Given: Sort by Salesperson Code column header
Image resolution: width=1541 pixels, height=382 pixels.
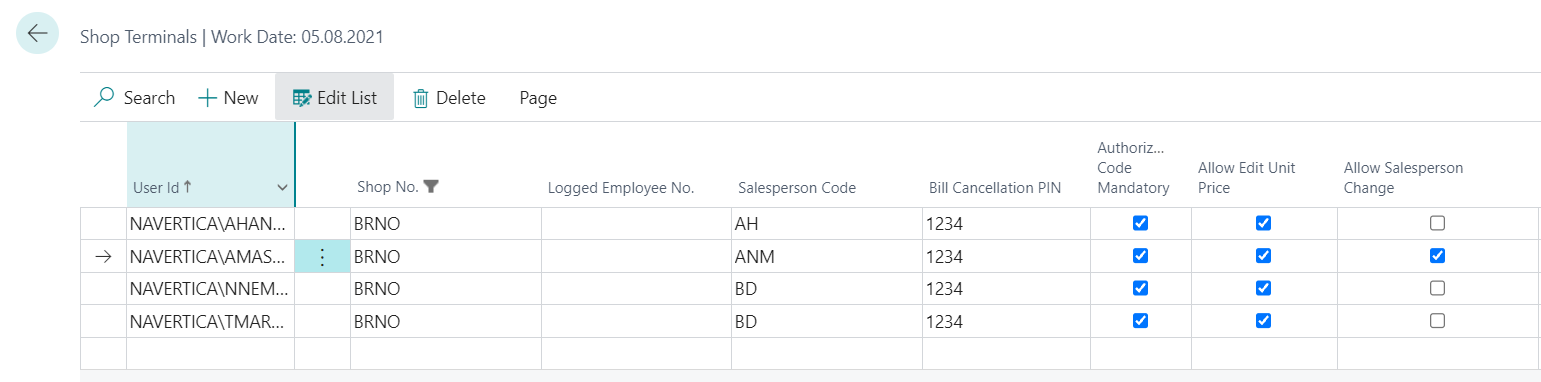Looking at the screenshot, I should [x=796, y=188].
